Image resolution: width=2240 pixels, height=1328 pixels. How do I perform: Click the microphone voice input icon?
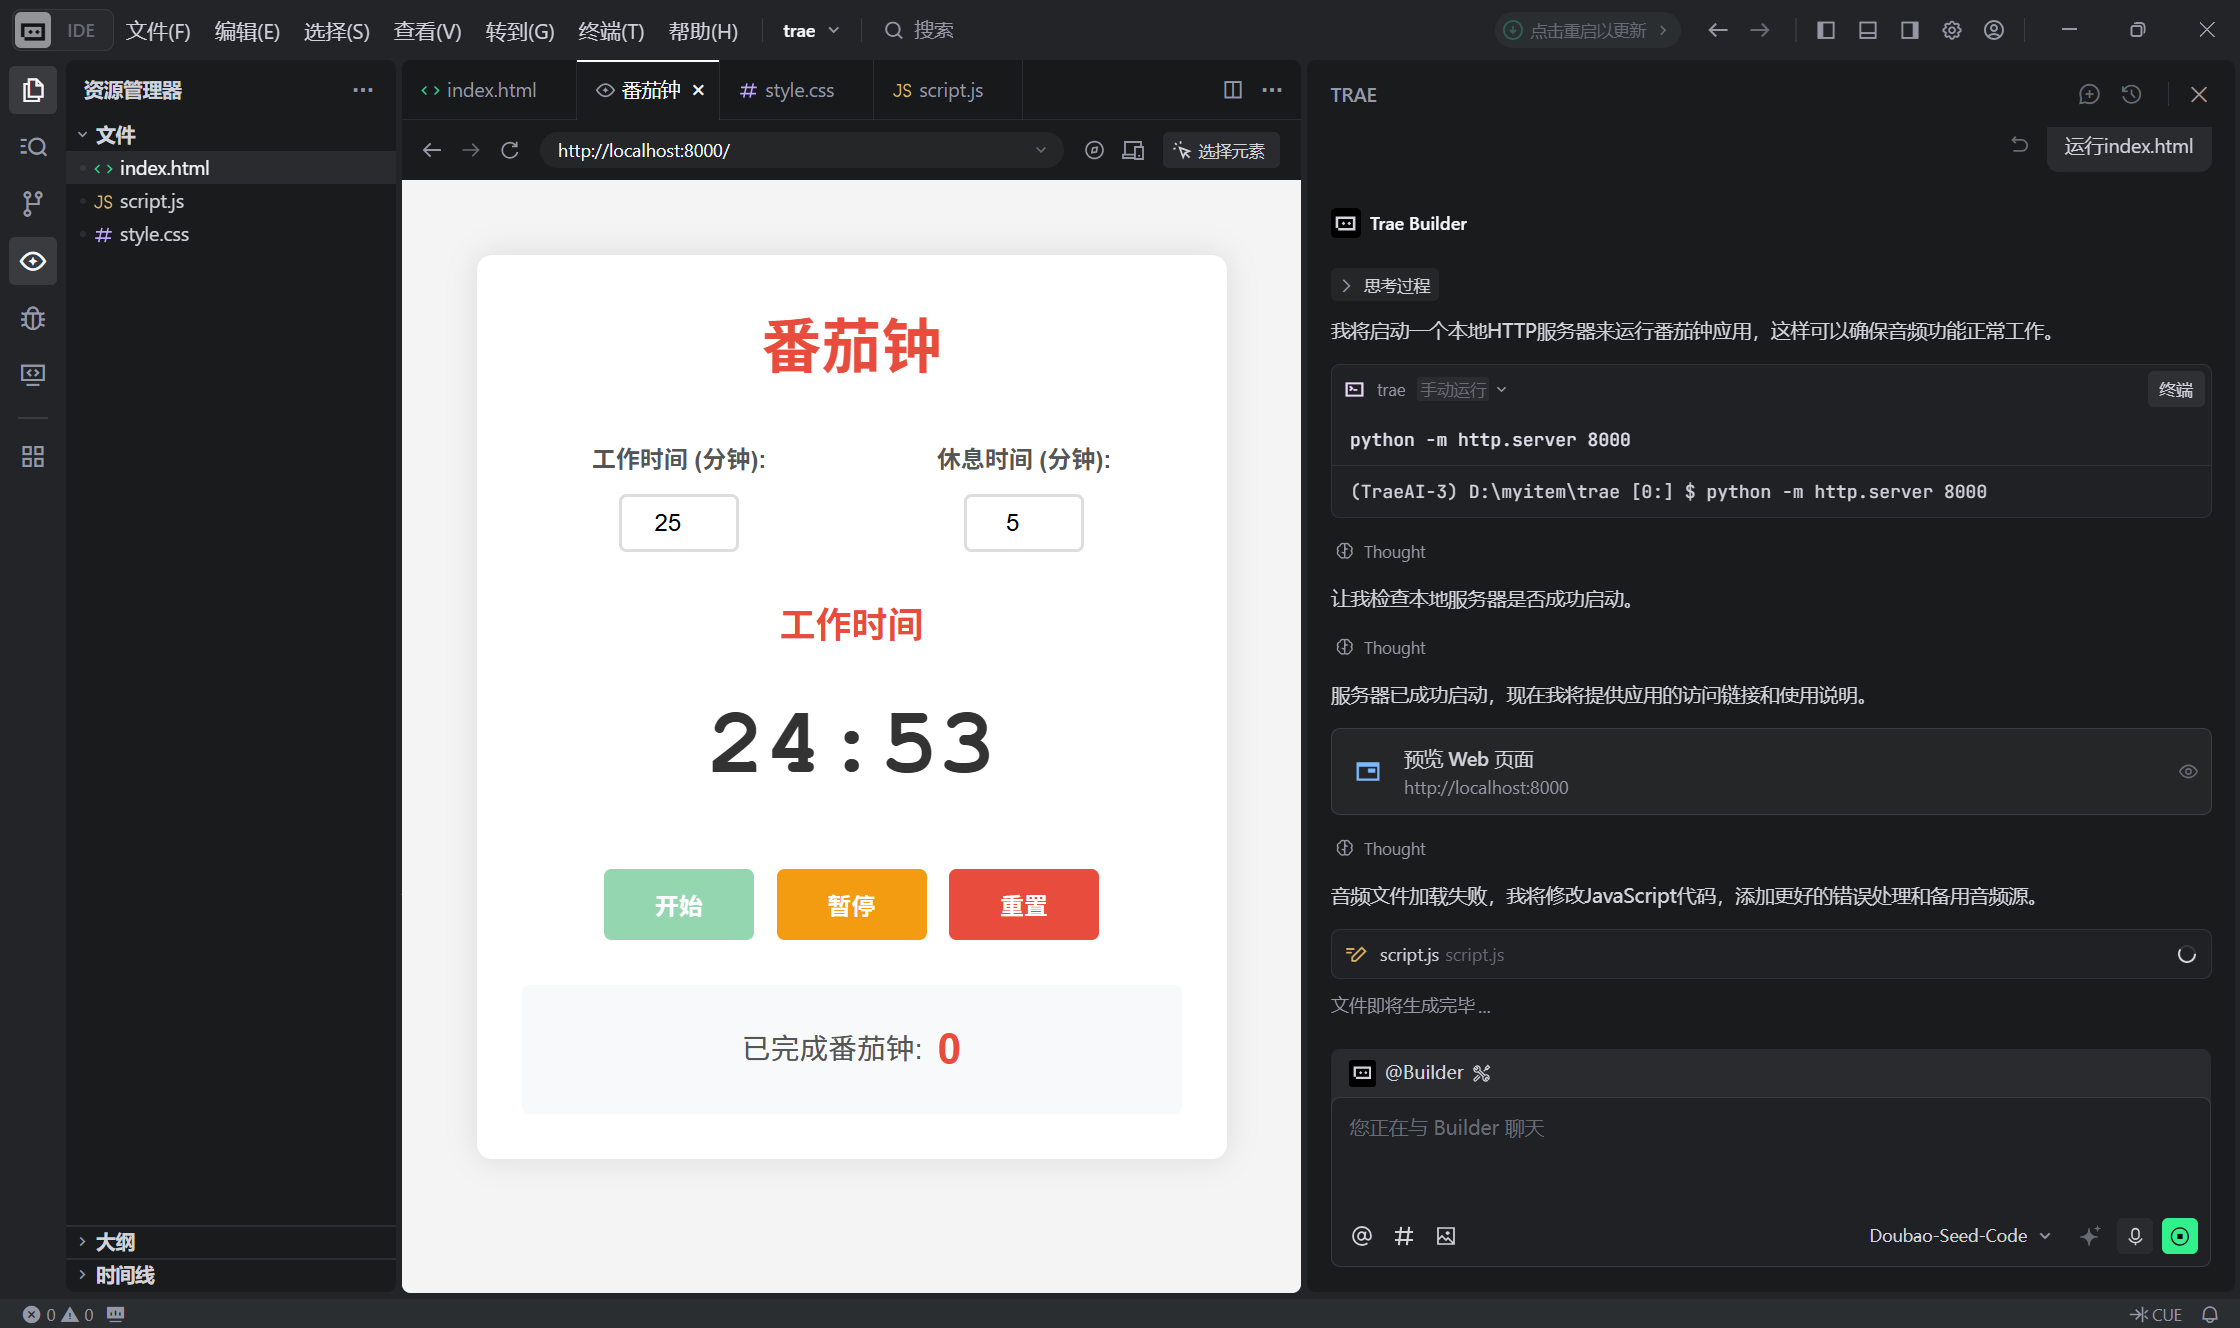tap(2135, 1236)
